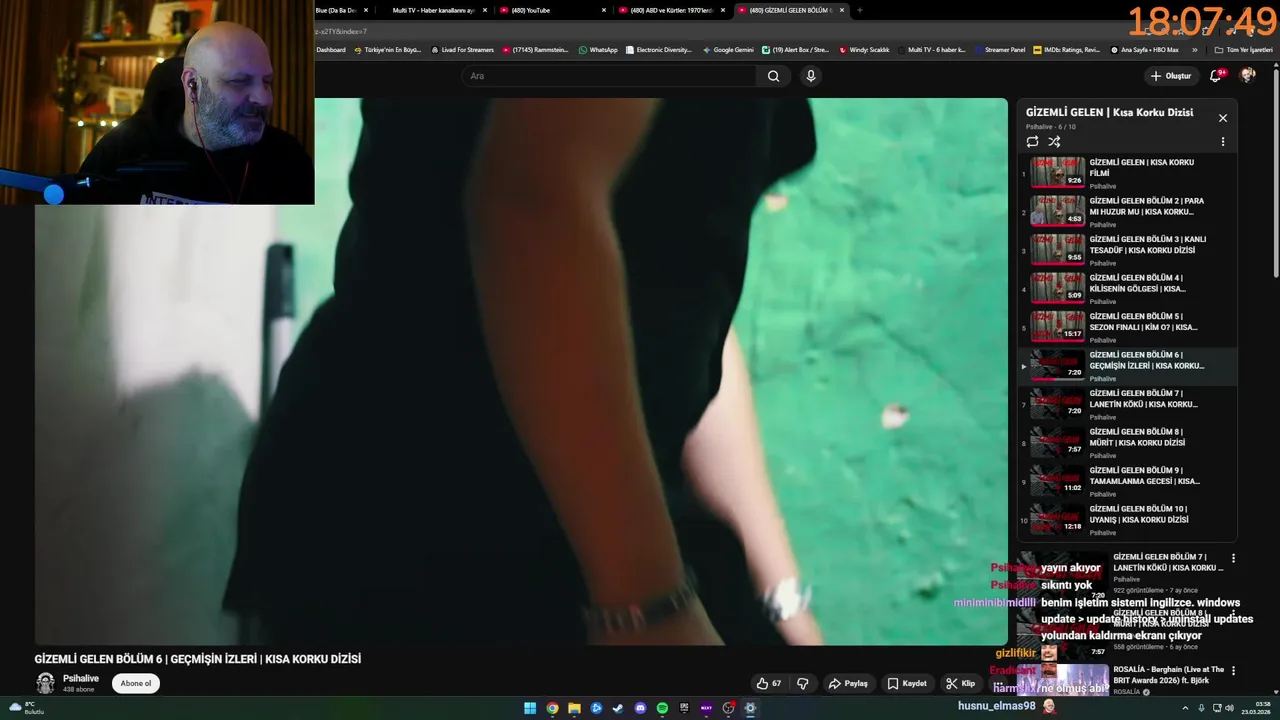Open Chrome from the taskbar

point(552,708)
